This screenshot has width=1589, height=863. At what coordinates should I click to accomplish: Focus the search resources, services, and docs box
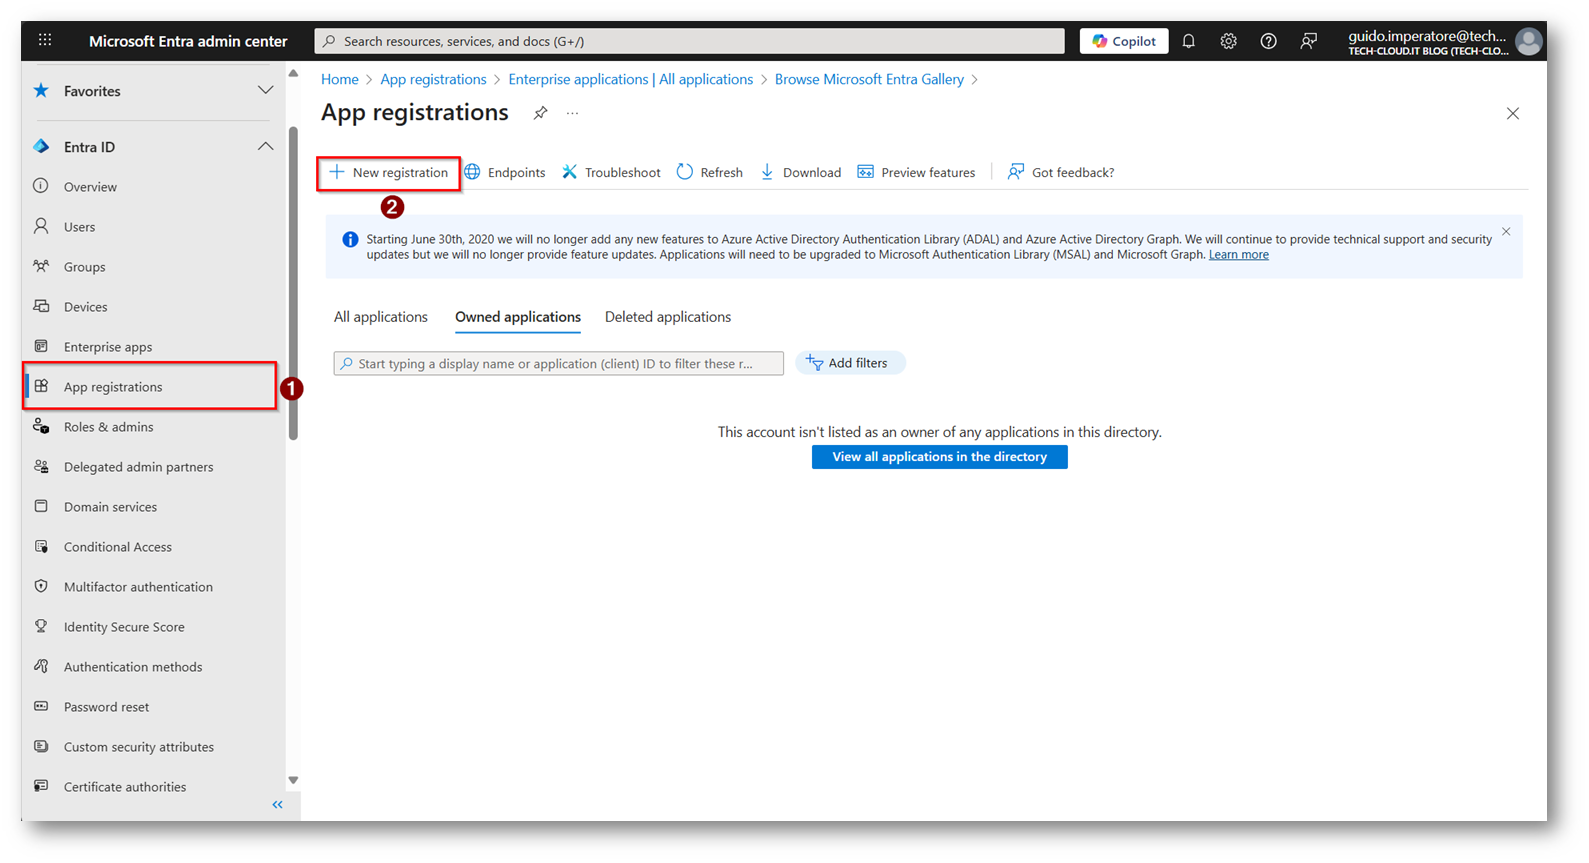click(x=690, y=41)
